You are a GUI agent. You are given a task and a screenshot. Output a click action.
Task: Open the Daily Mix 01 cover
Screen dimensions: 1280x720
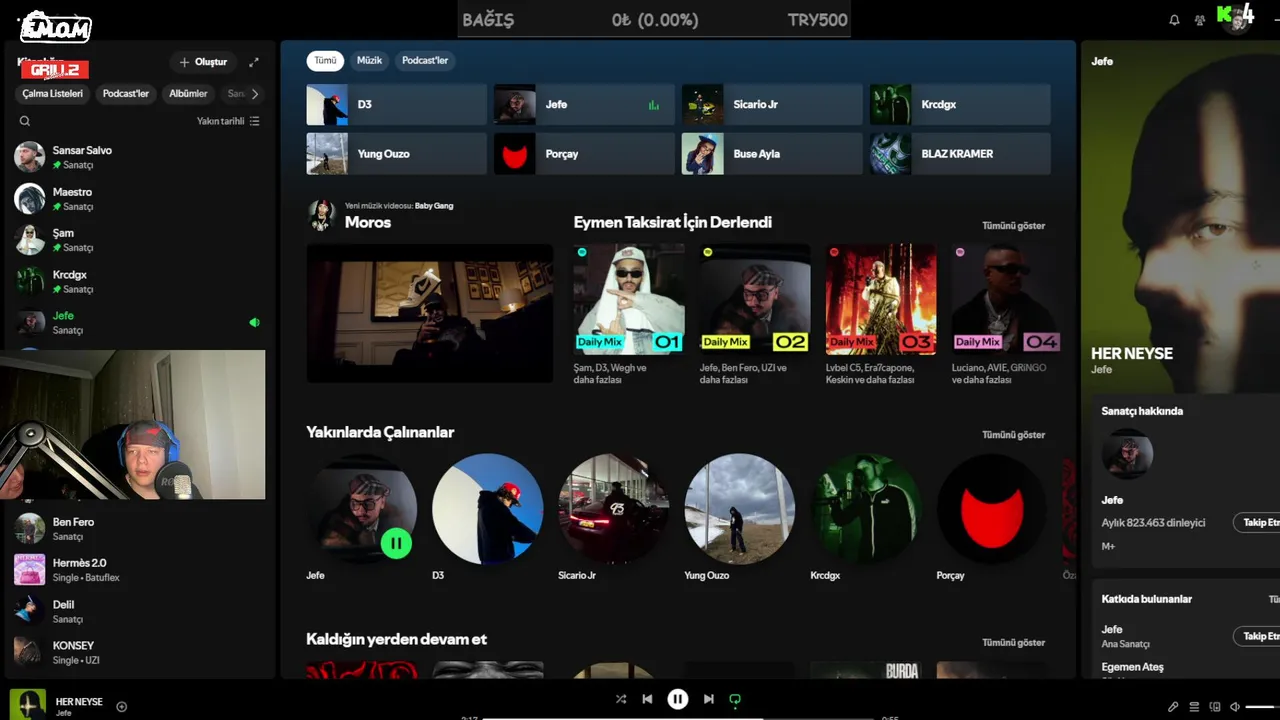tap(629, 299)
